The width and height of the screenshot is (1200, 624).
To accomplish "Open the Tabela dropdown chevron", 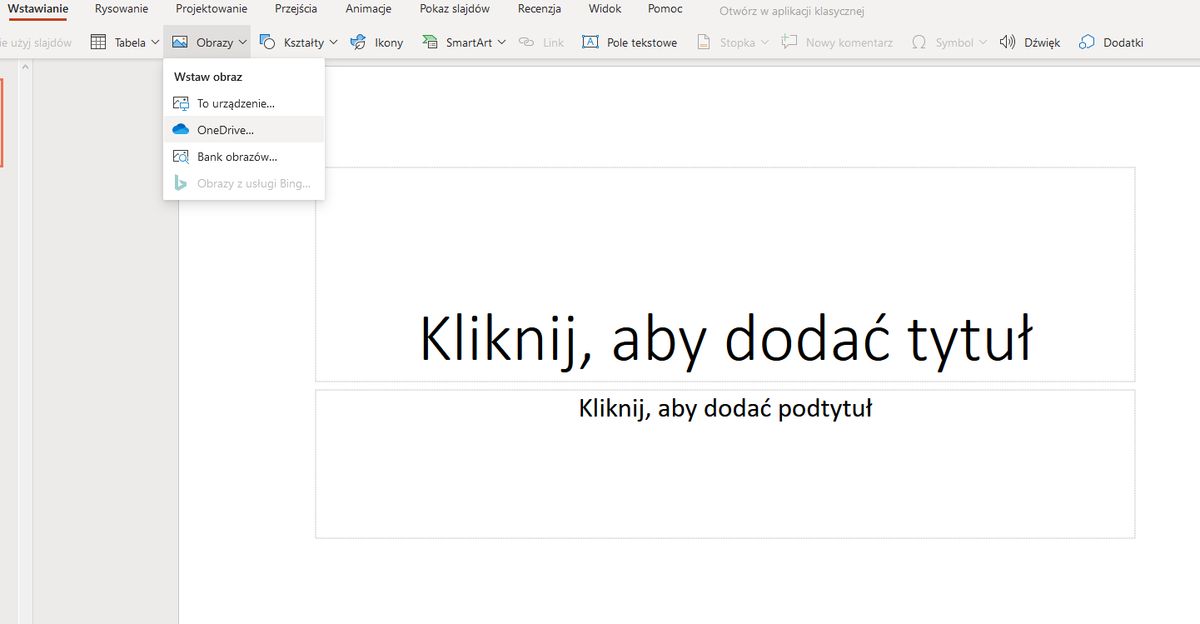I will coord(155,42).
